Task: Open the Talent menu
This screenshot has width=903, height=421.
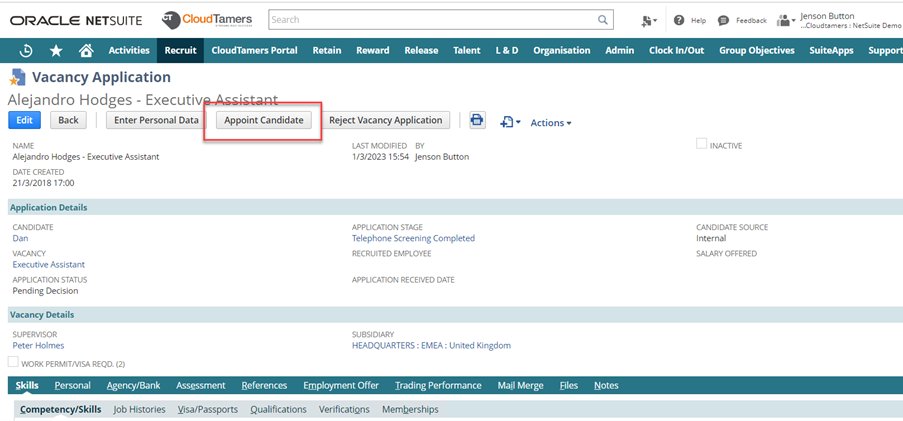Action: click(466, 51)
